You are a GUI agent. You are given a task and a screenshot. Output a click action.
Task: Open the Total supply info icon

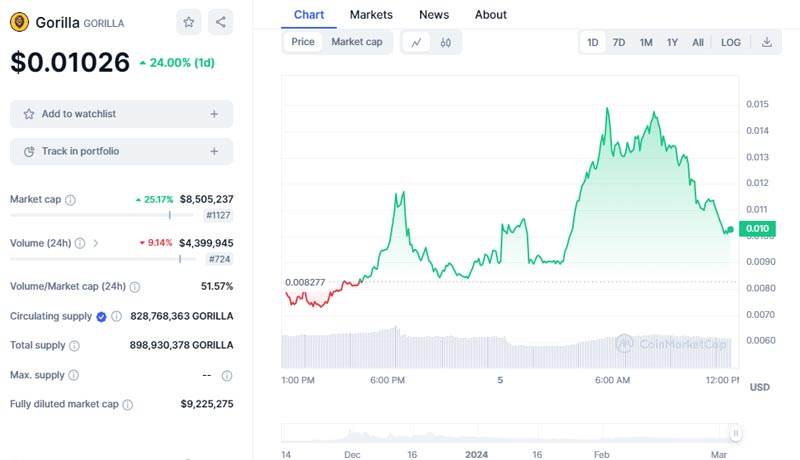74,346
